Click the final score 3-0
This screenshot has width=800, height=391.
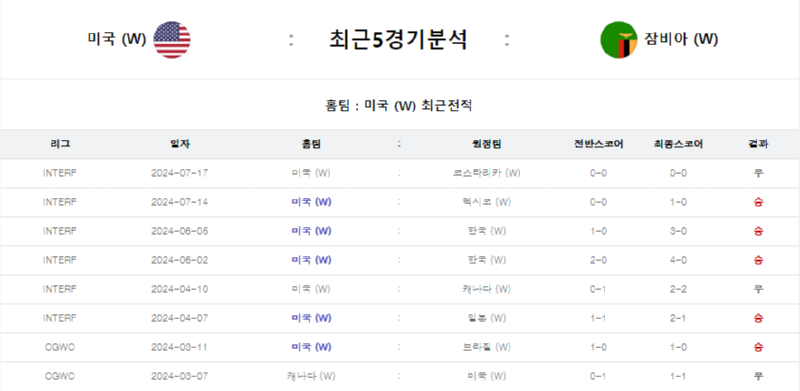click(678, 231)
